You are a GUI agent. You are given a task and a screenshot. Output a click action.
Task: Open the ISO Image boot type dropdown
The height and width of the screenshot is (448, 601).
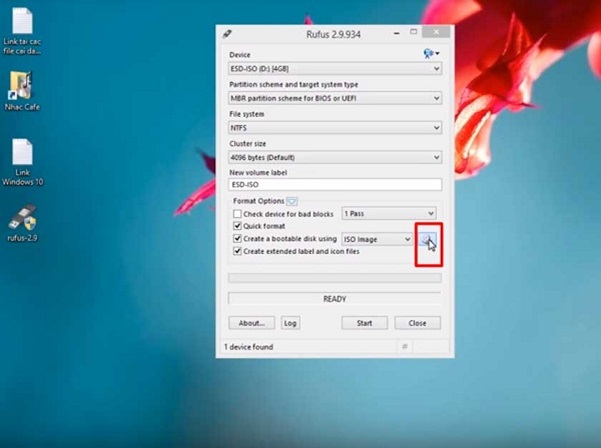377,239
